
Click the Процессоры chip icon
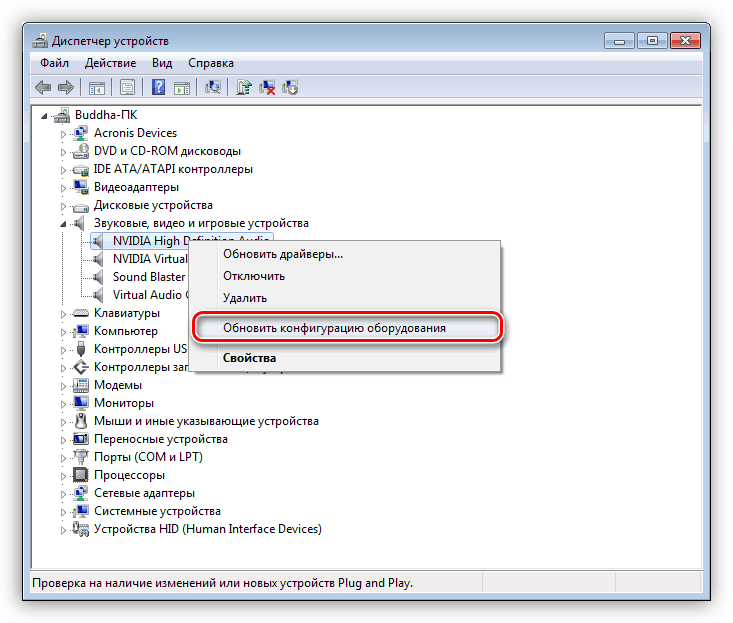[80, 475]
